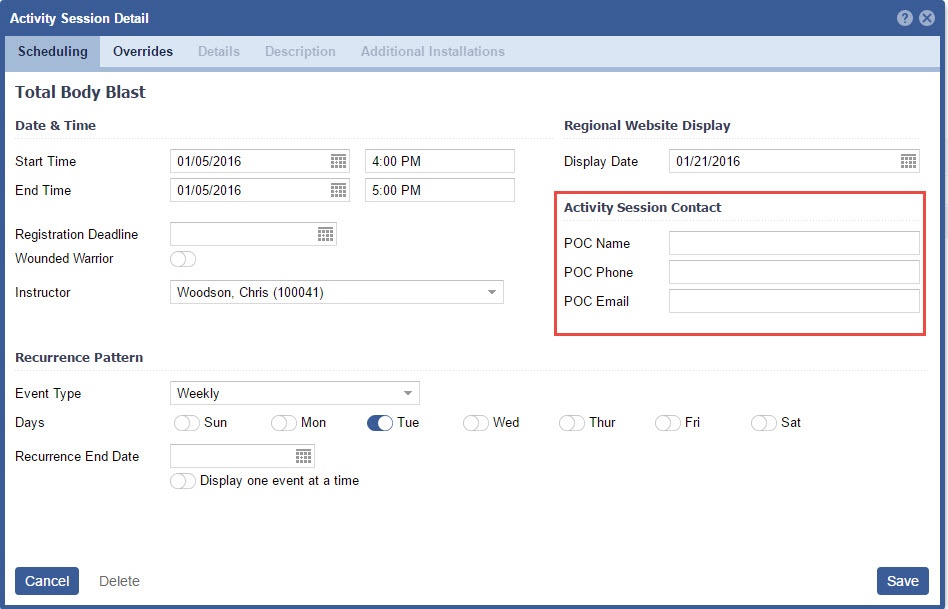Switch to the Overrides tab

click(x=143, y=51)
